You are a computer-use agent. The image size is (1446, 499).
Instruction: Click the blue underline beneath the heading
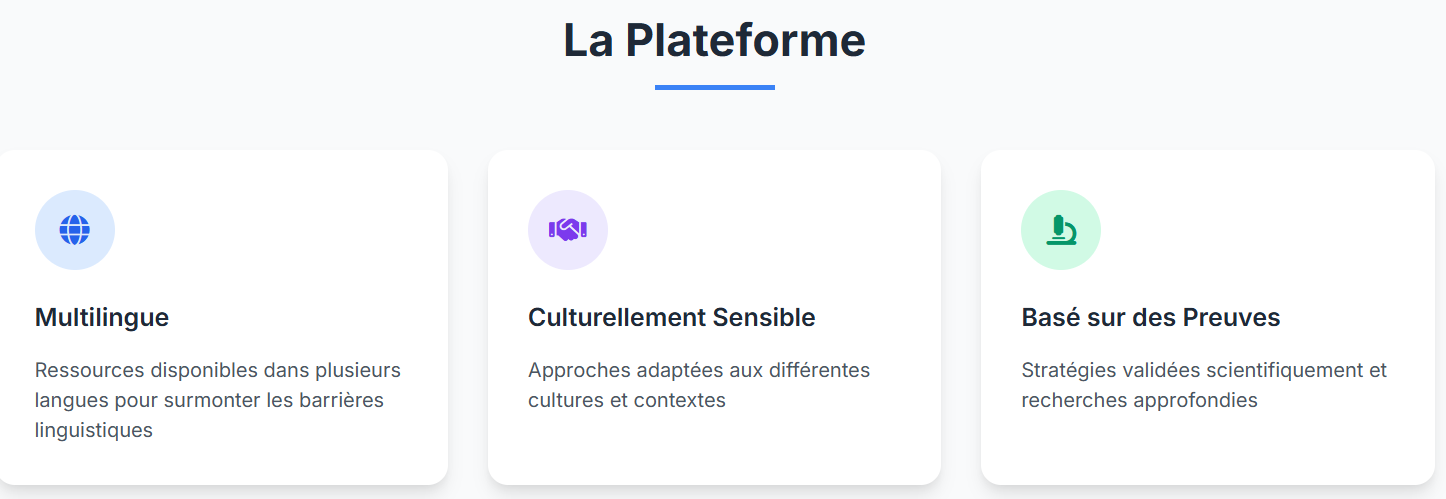pos(715,87)
